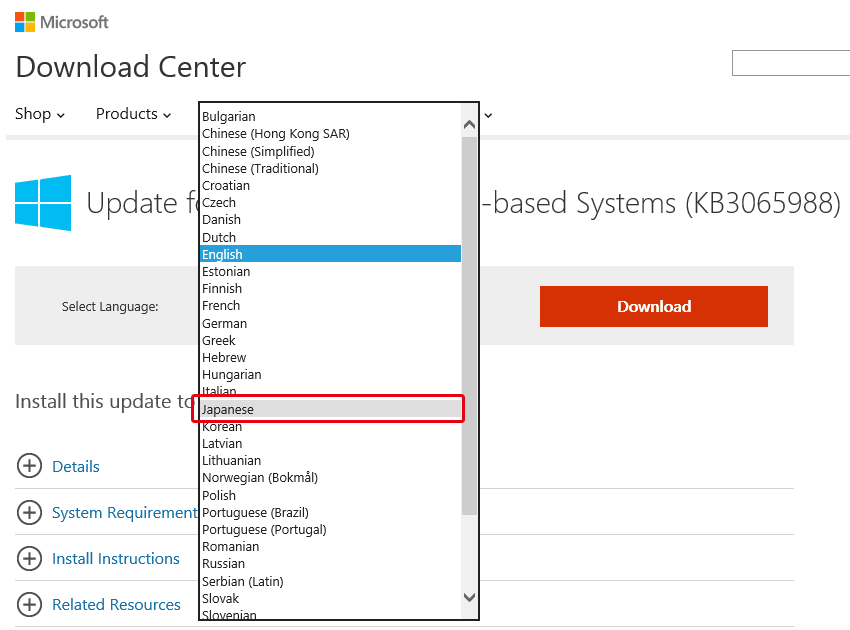Open the Products menu
The width and height of the screenshot is (850, 630).
[x=133, y=114]
